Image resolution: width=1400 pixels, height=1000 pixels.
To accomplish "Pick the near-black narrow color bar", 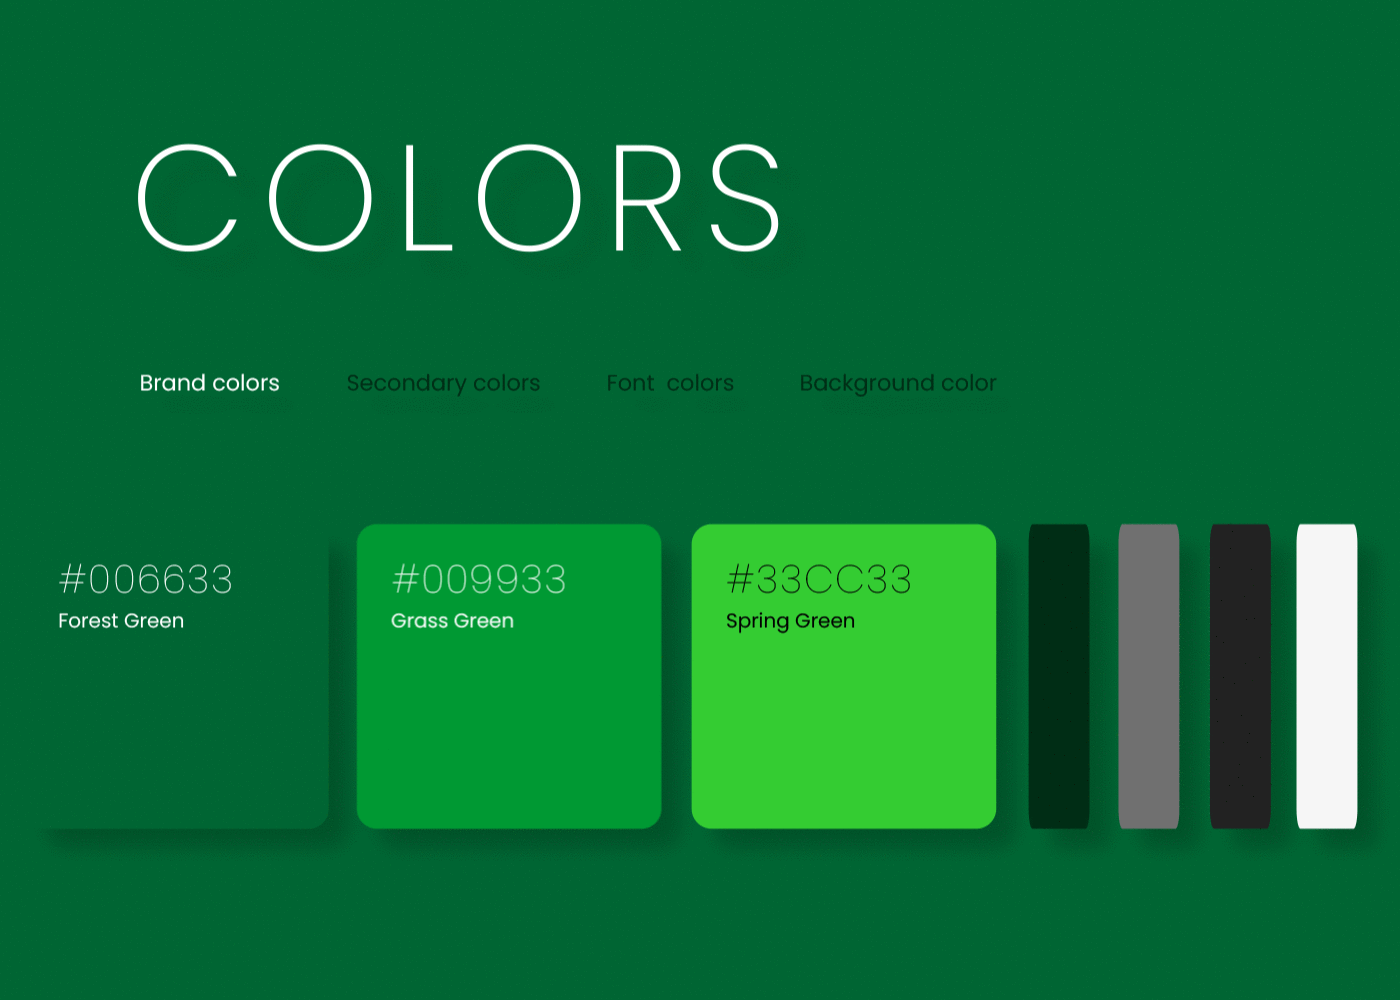I will (1240, 676).
